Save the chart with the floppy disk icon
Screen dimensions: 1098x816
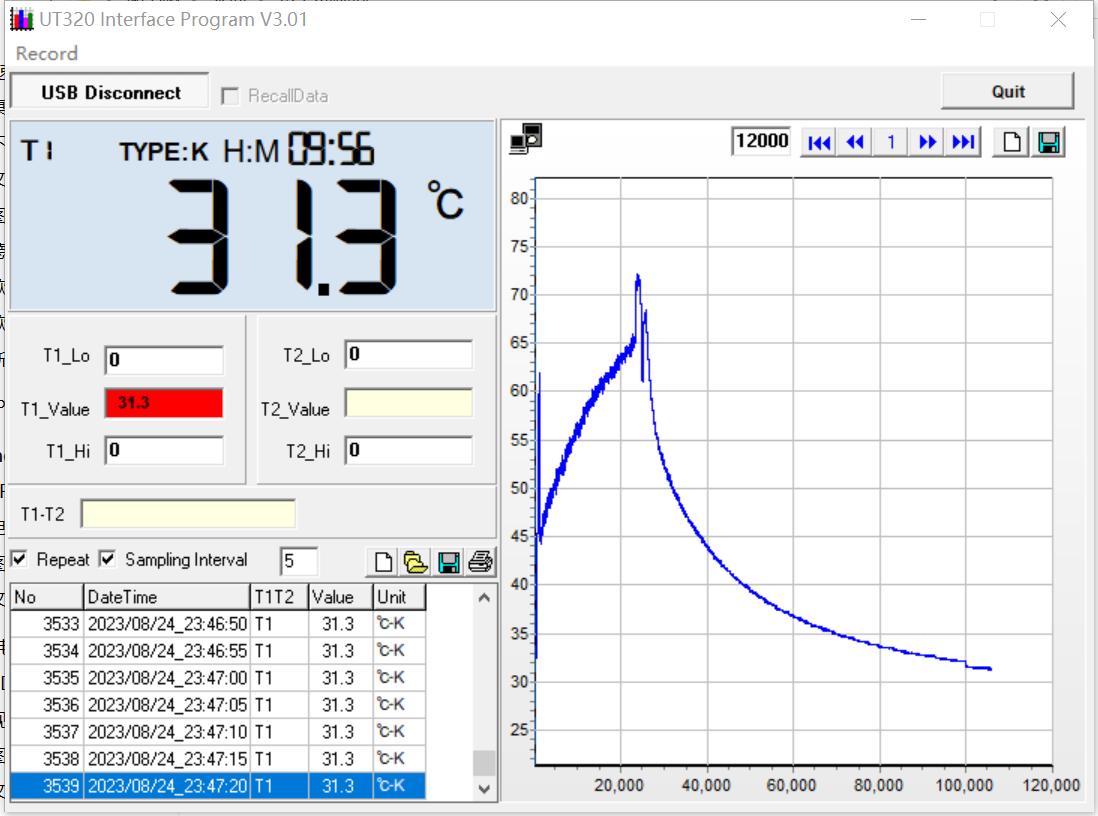pos(1048,142)
